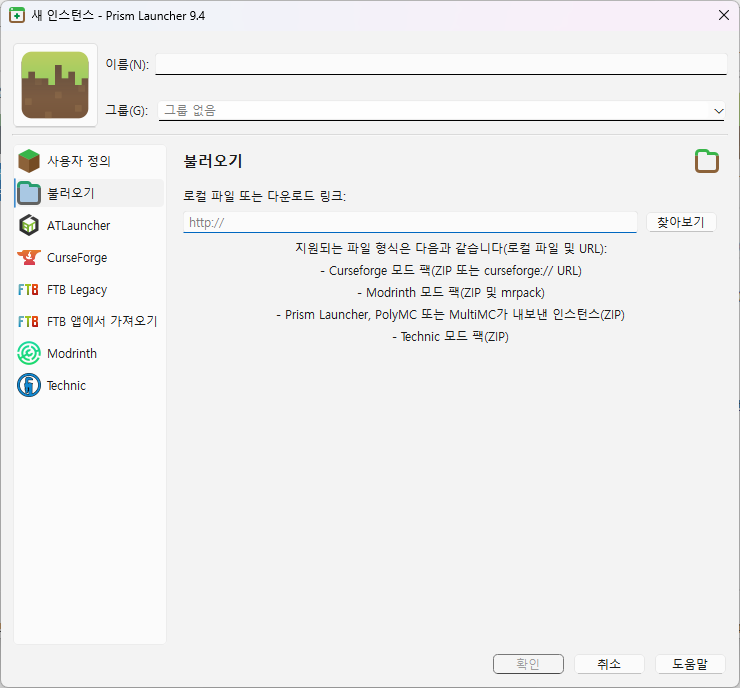This screenshot has height=688, width=740.
Task: Select the Technic blue icon
Action: pyautogui.click(x=29, y=386)
